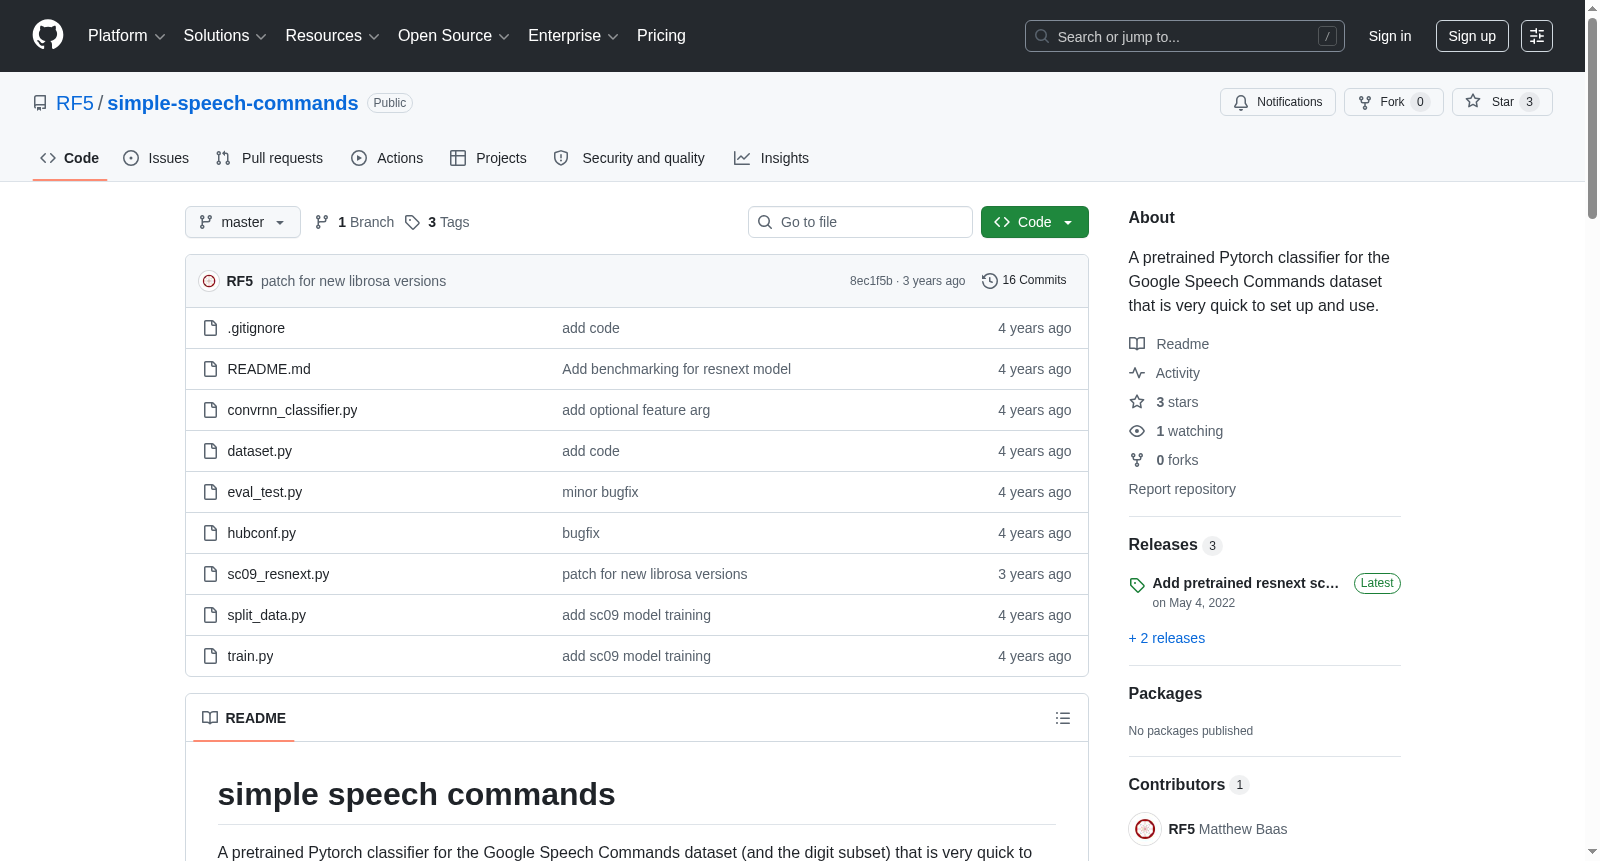Switch to Security and quality tab

click(629, 158)
